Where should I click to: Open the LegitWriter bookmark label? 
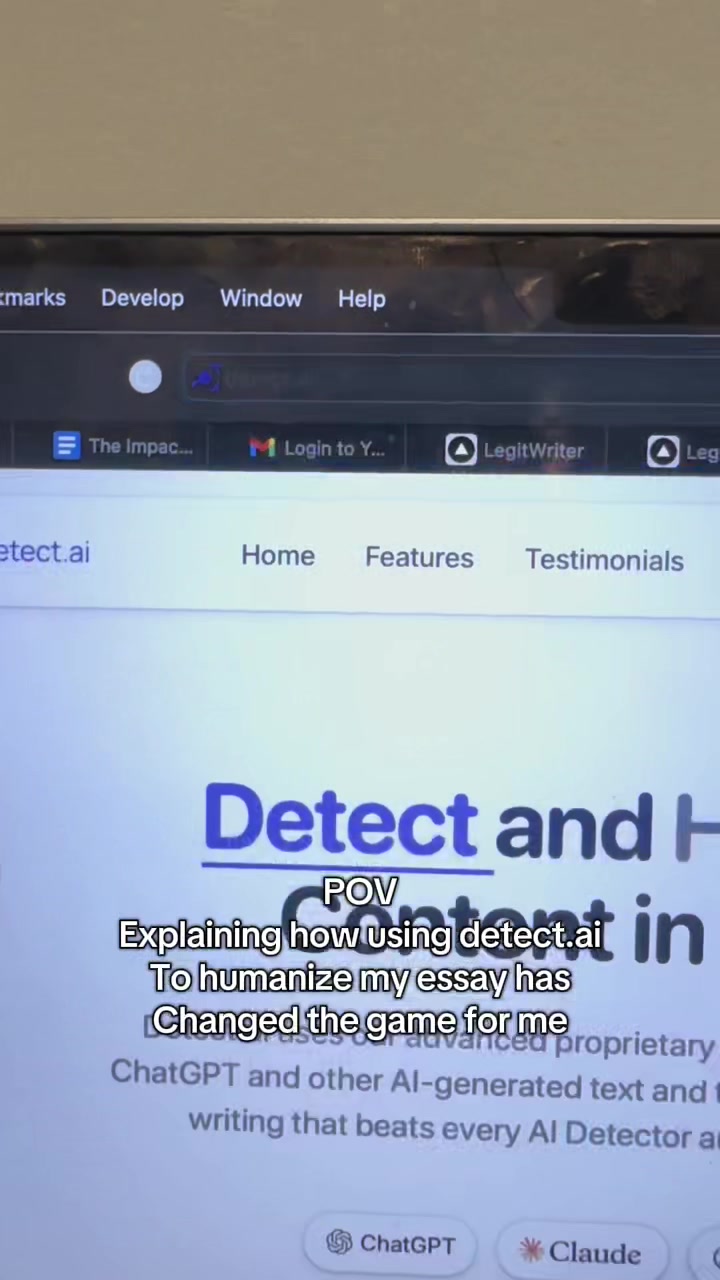[x=533, y=451]
